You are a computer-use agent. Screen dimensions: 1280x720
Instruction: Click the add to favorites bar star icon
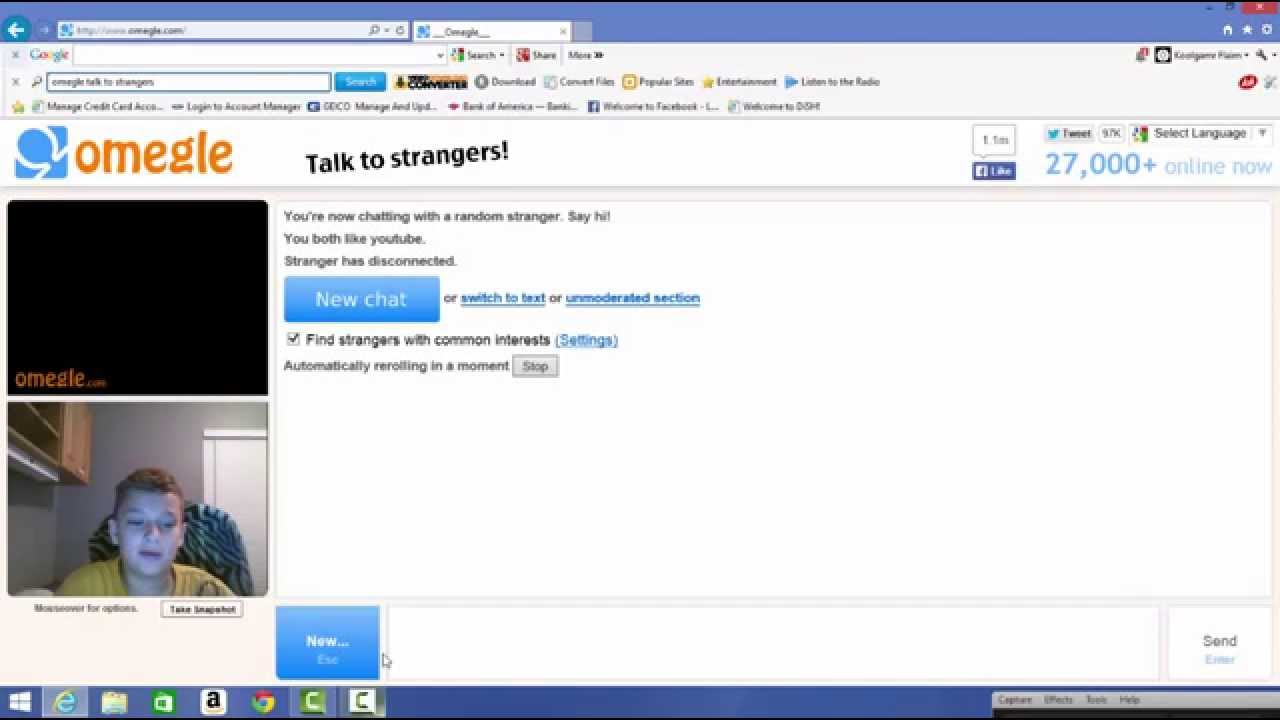click(x=18, y=106)
